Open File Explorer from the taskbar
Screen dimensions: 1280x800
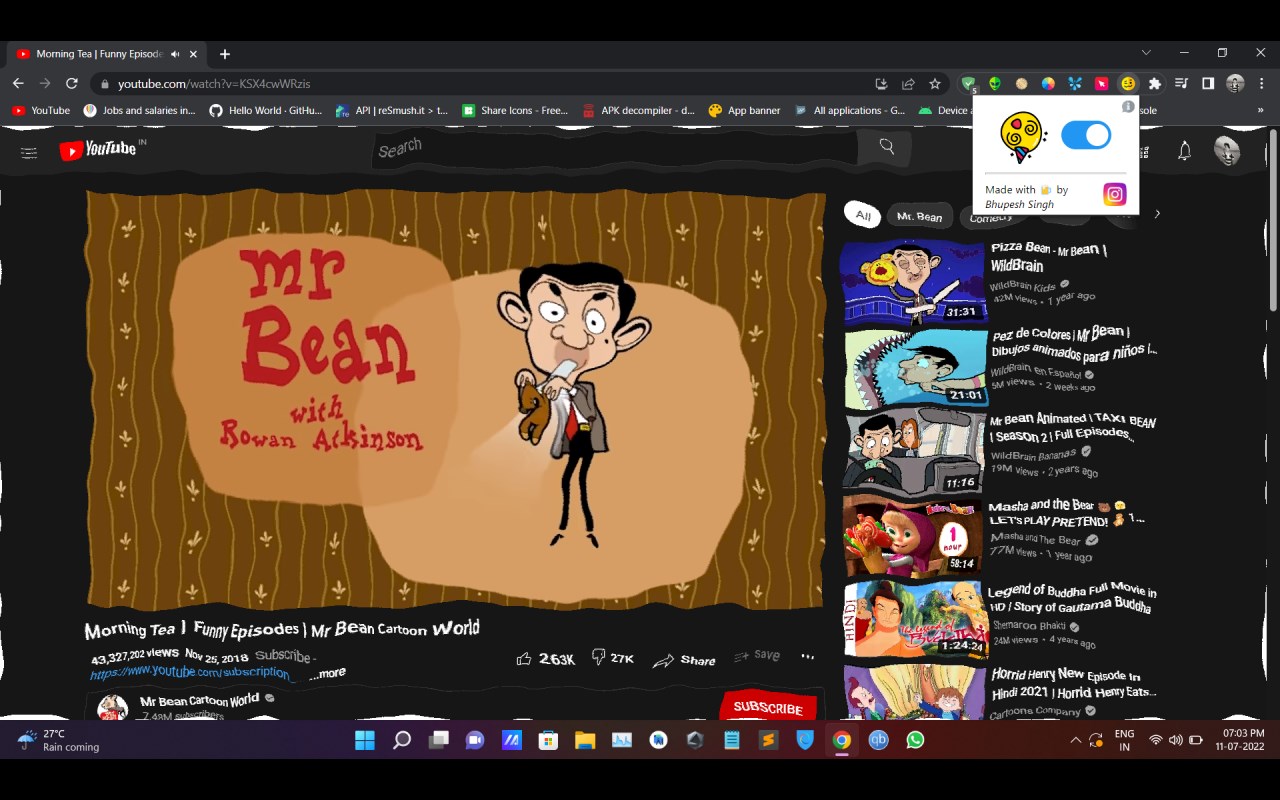585,740
